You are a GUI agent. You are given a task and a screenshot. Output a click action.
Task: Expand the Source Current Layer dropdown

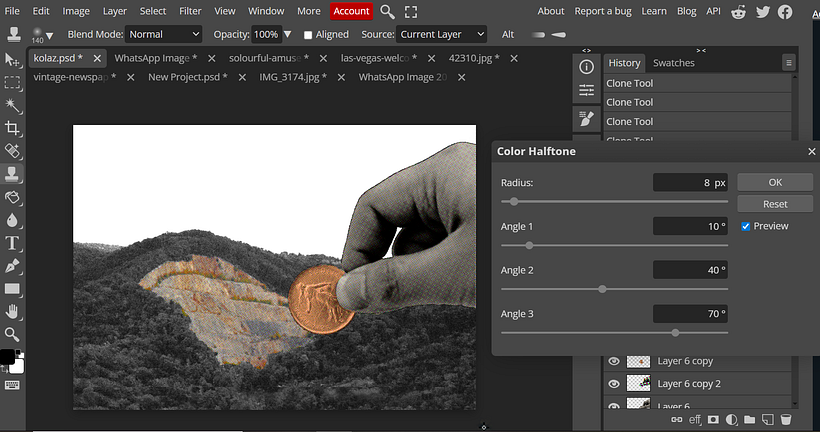click(x=441, y=34)
